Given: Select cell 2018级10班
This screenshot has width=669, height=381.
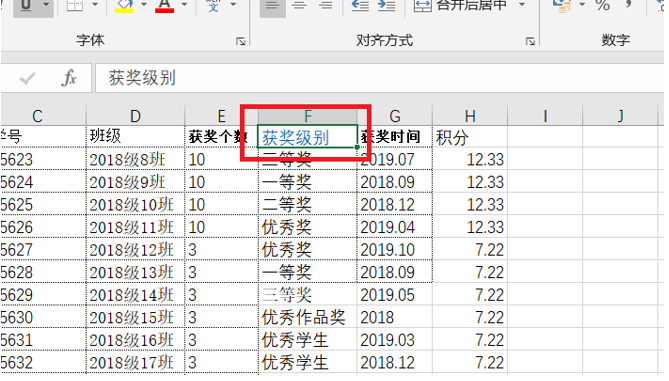Looking at the screenshot, I should (135, 204).
